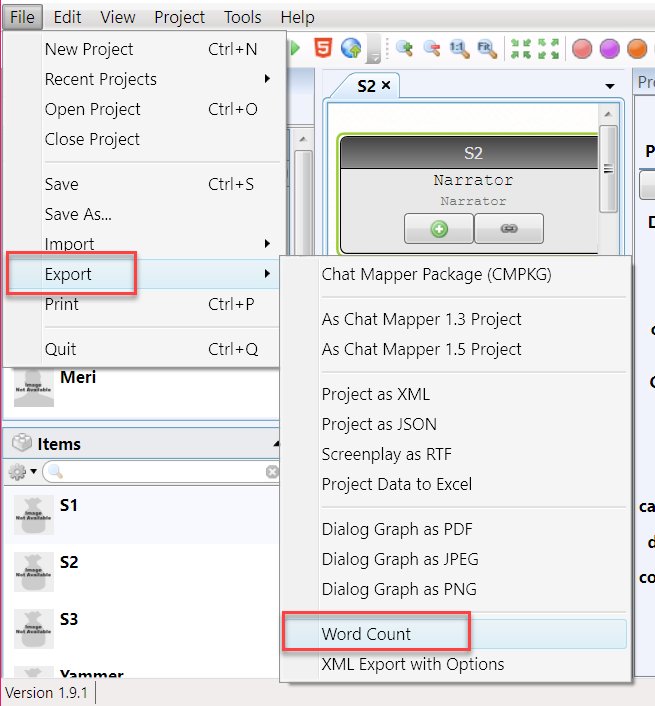This screenshot has height=706, width=655.
Task: Click left panel scrollbar up arrow
Action: (303, 140)
